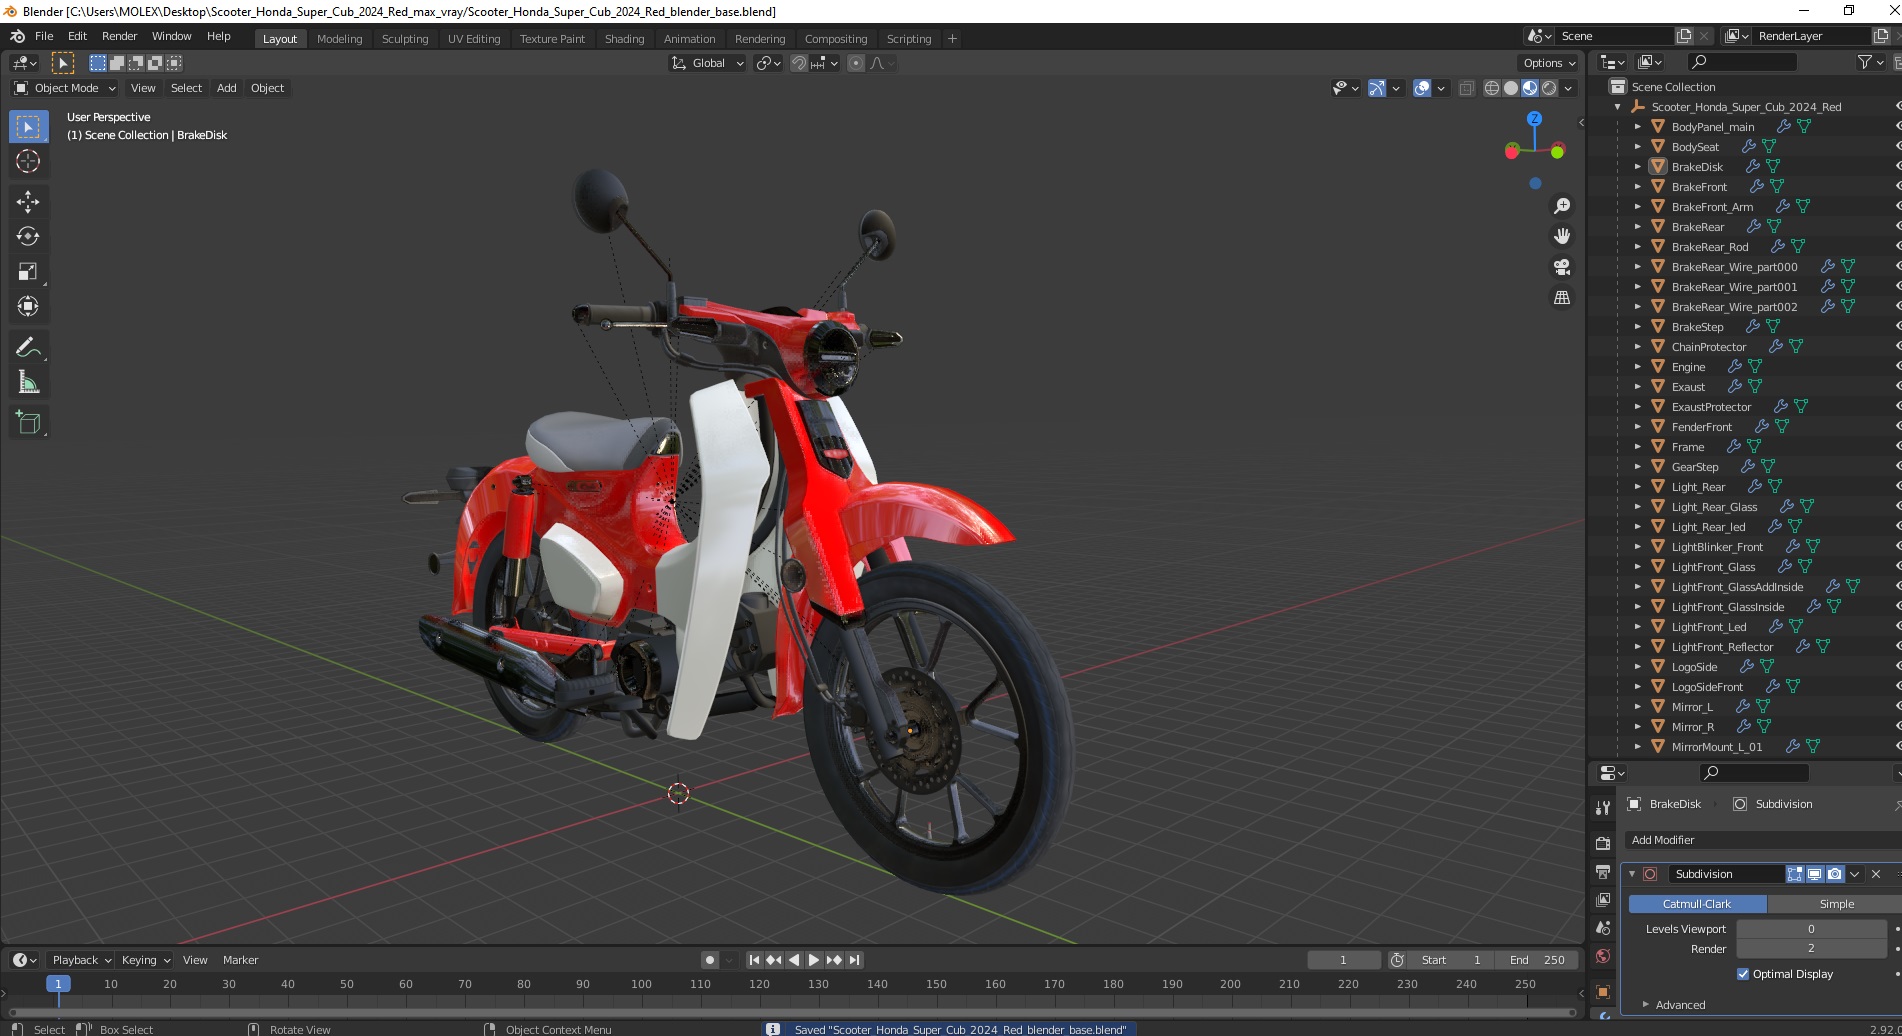The width and height of the screenshot is (1902, 1036).
Task: Adjust the Levels Viewport value field
Action: [1811, 929]
